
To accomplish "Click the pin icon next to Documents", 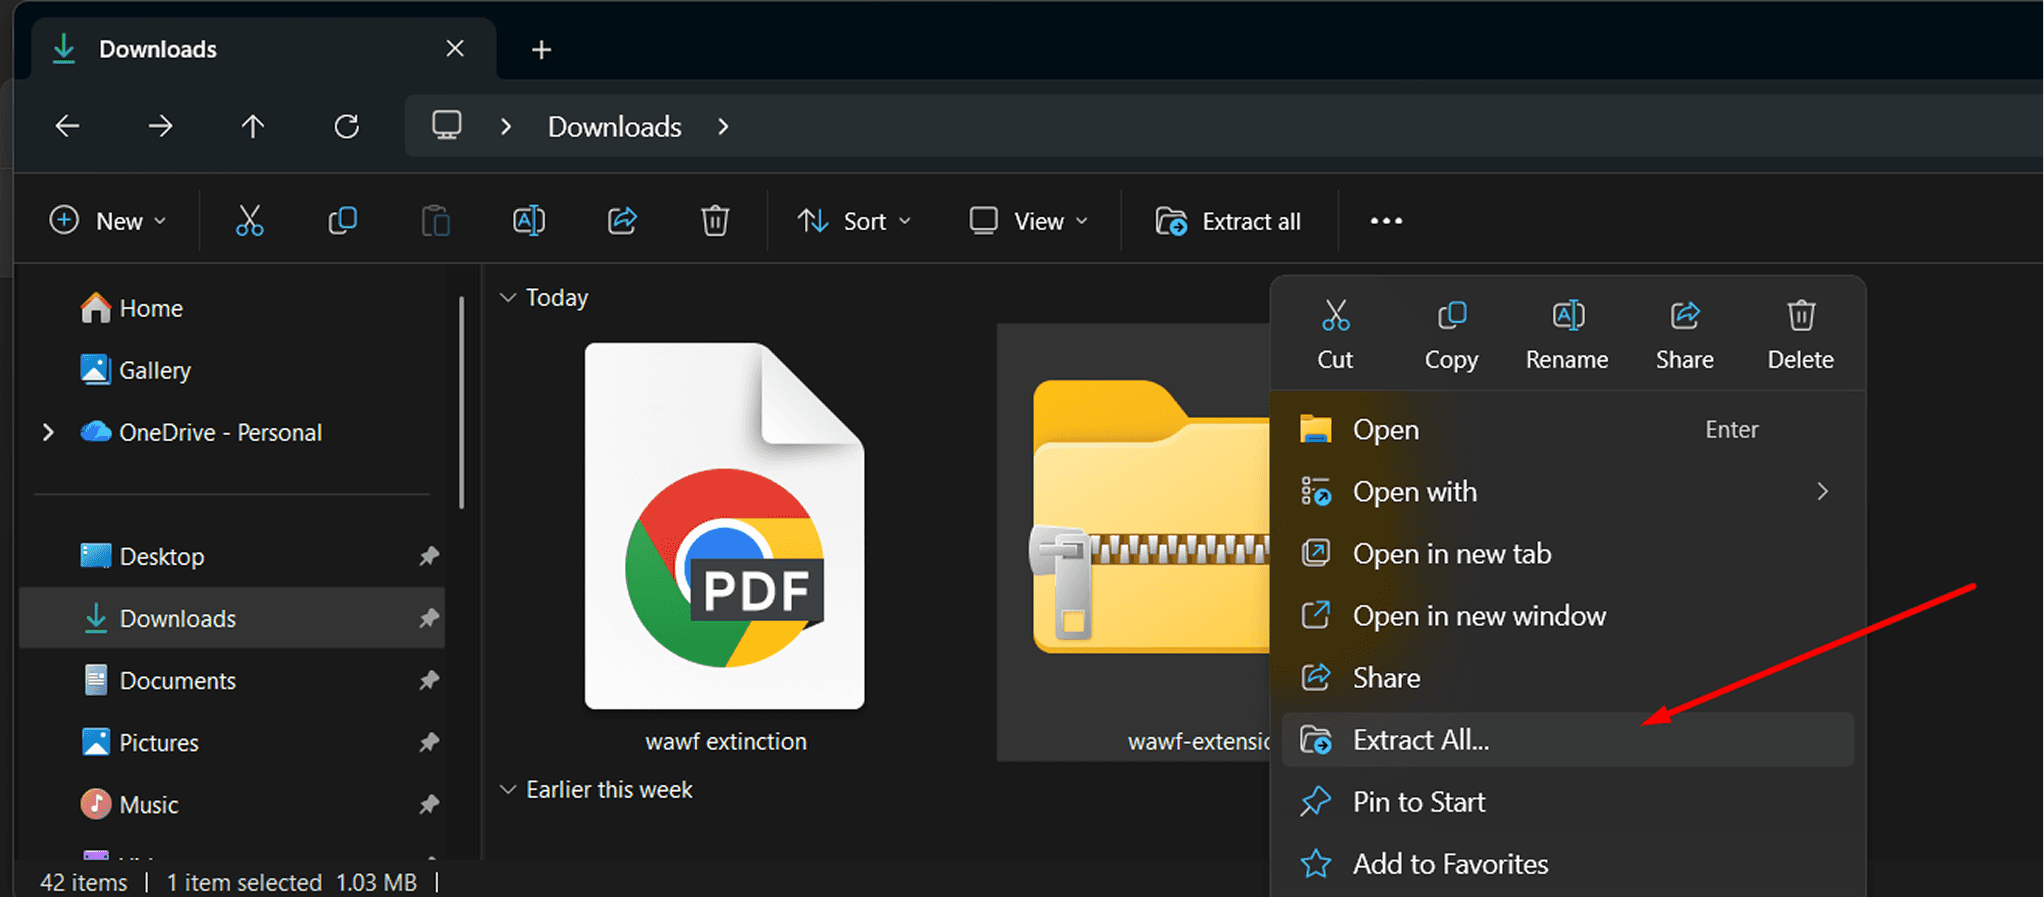I will 429,680.
